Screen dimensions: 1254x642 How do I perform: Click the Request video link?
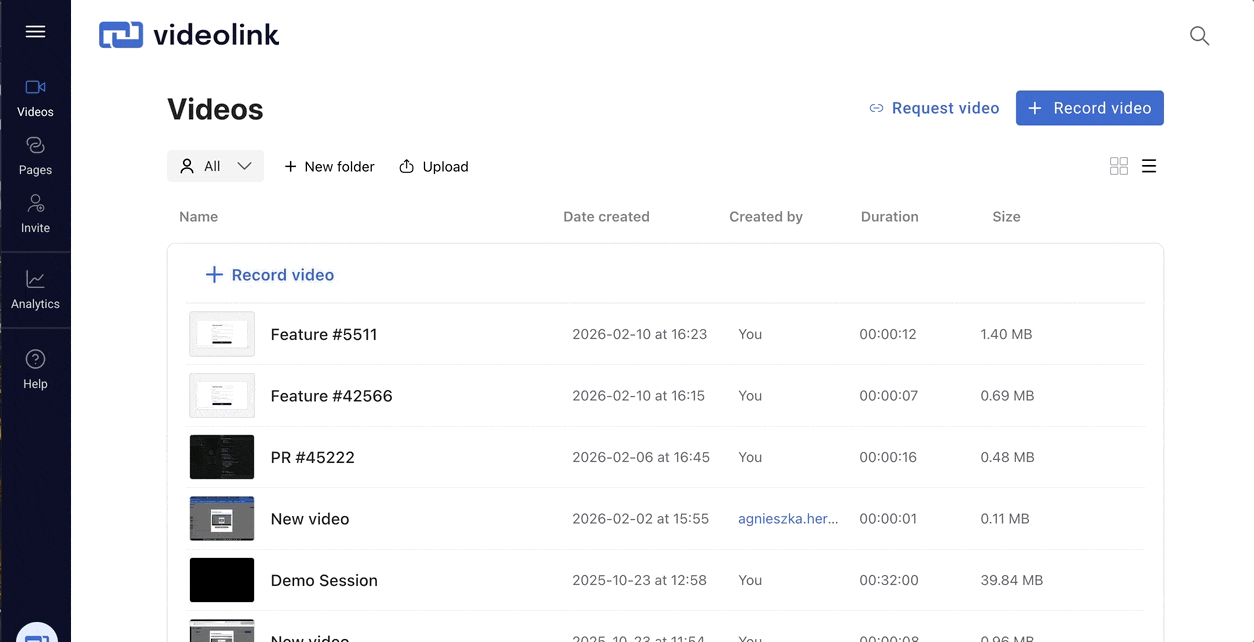click(x=934, y=108)
